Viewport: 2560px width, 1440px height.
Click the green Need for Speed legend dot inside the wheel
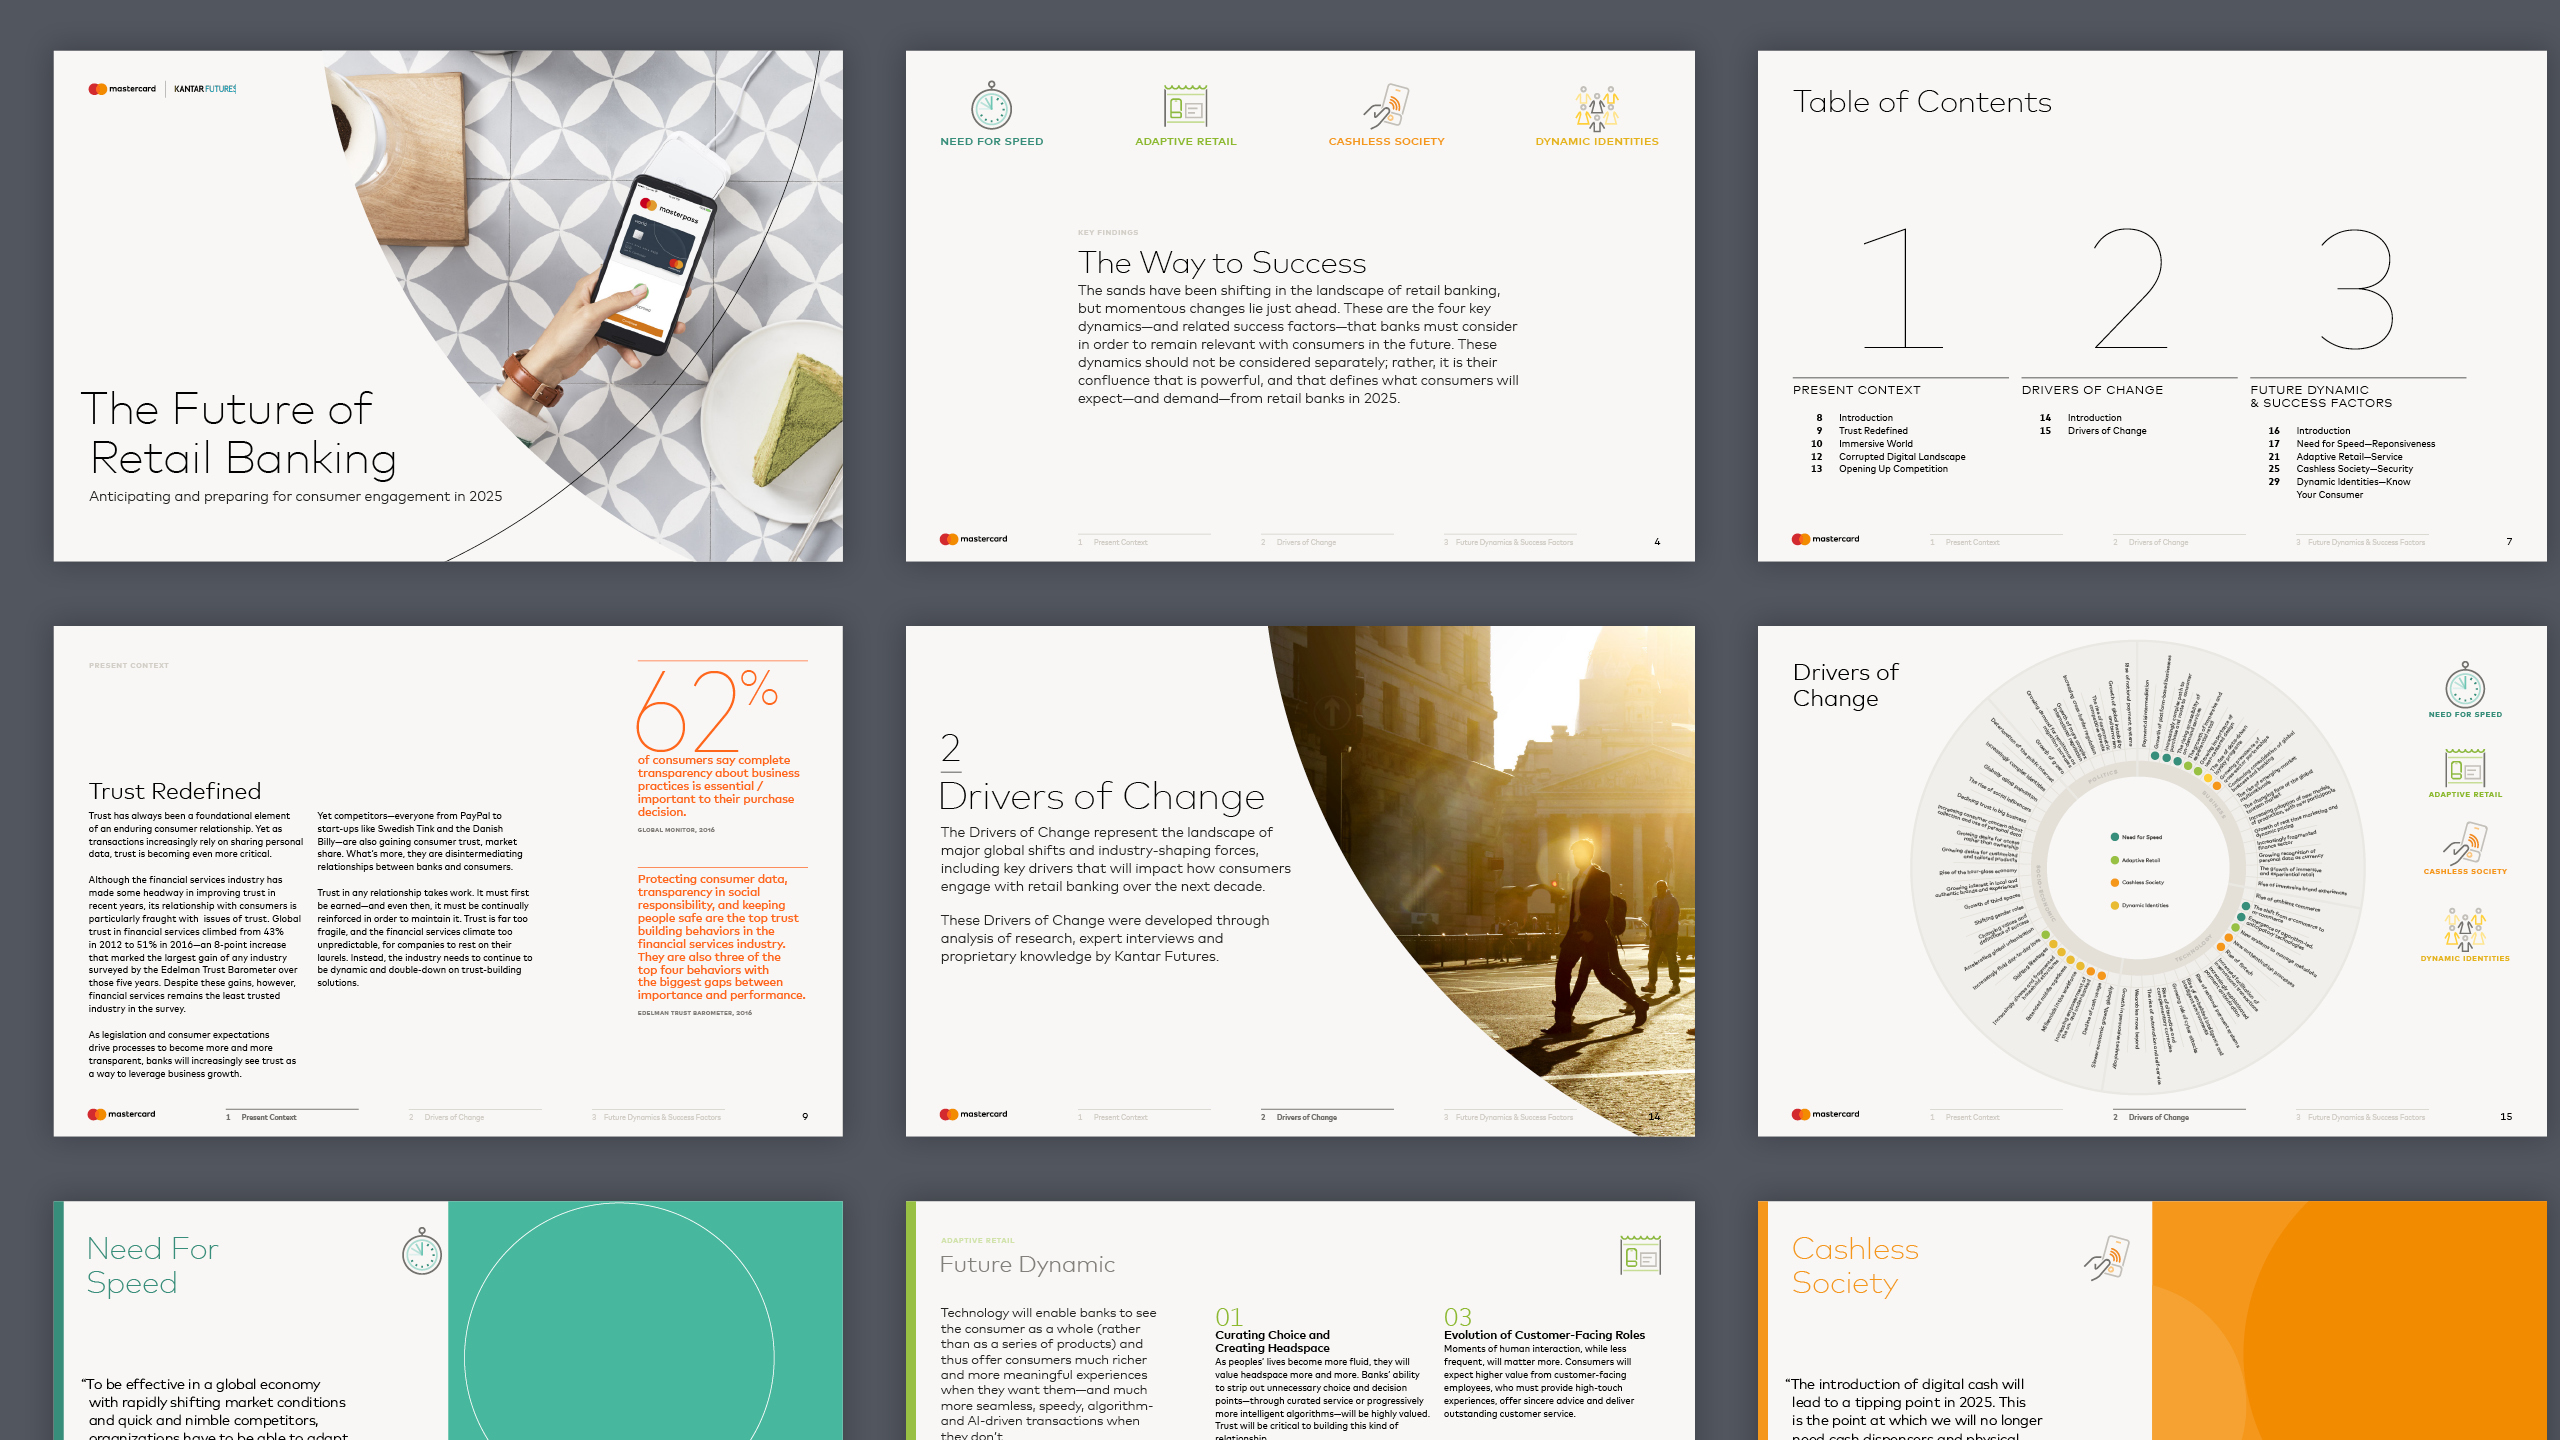[x=2115, y=837]
